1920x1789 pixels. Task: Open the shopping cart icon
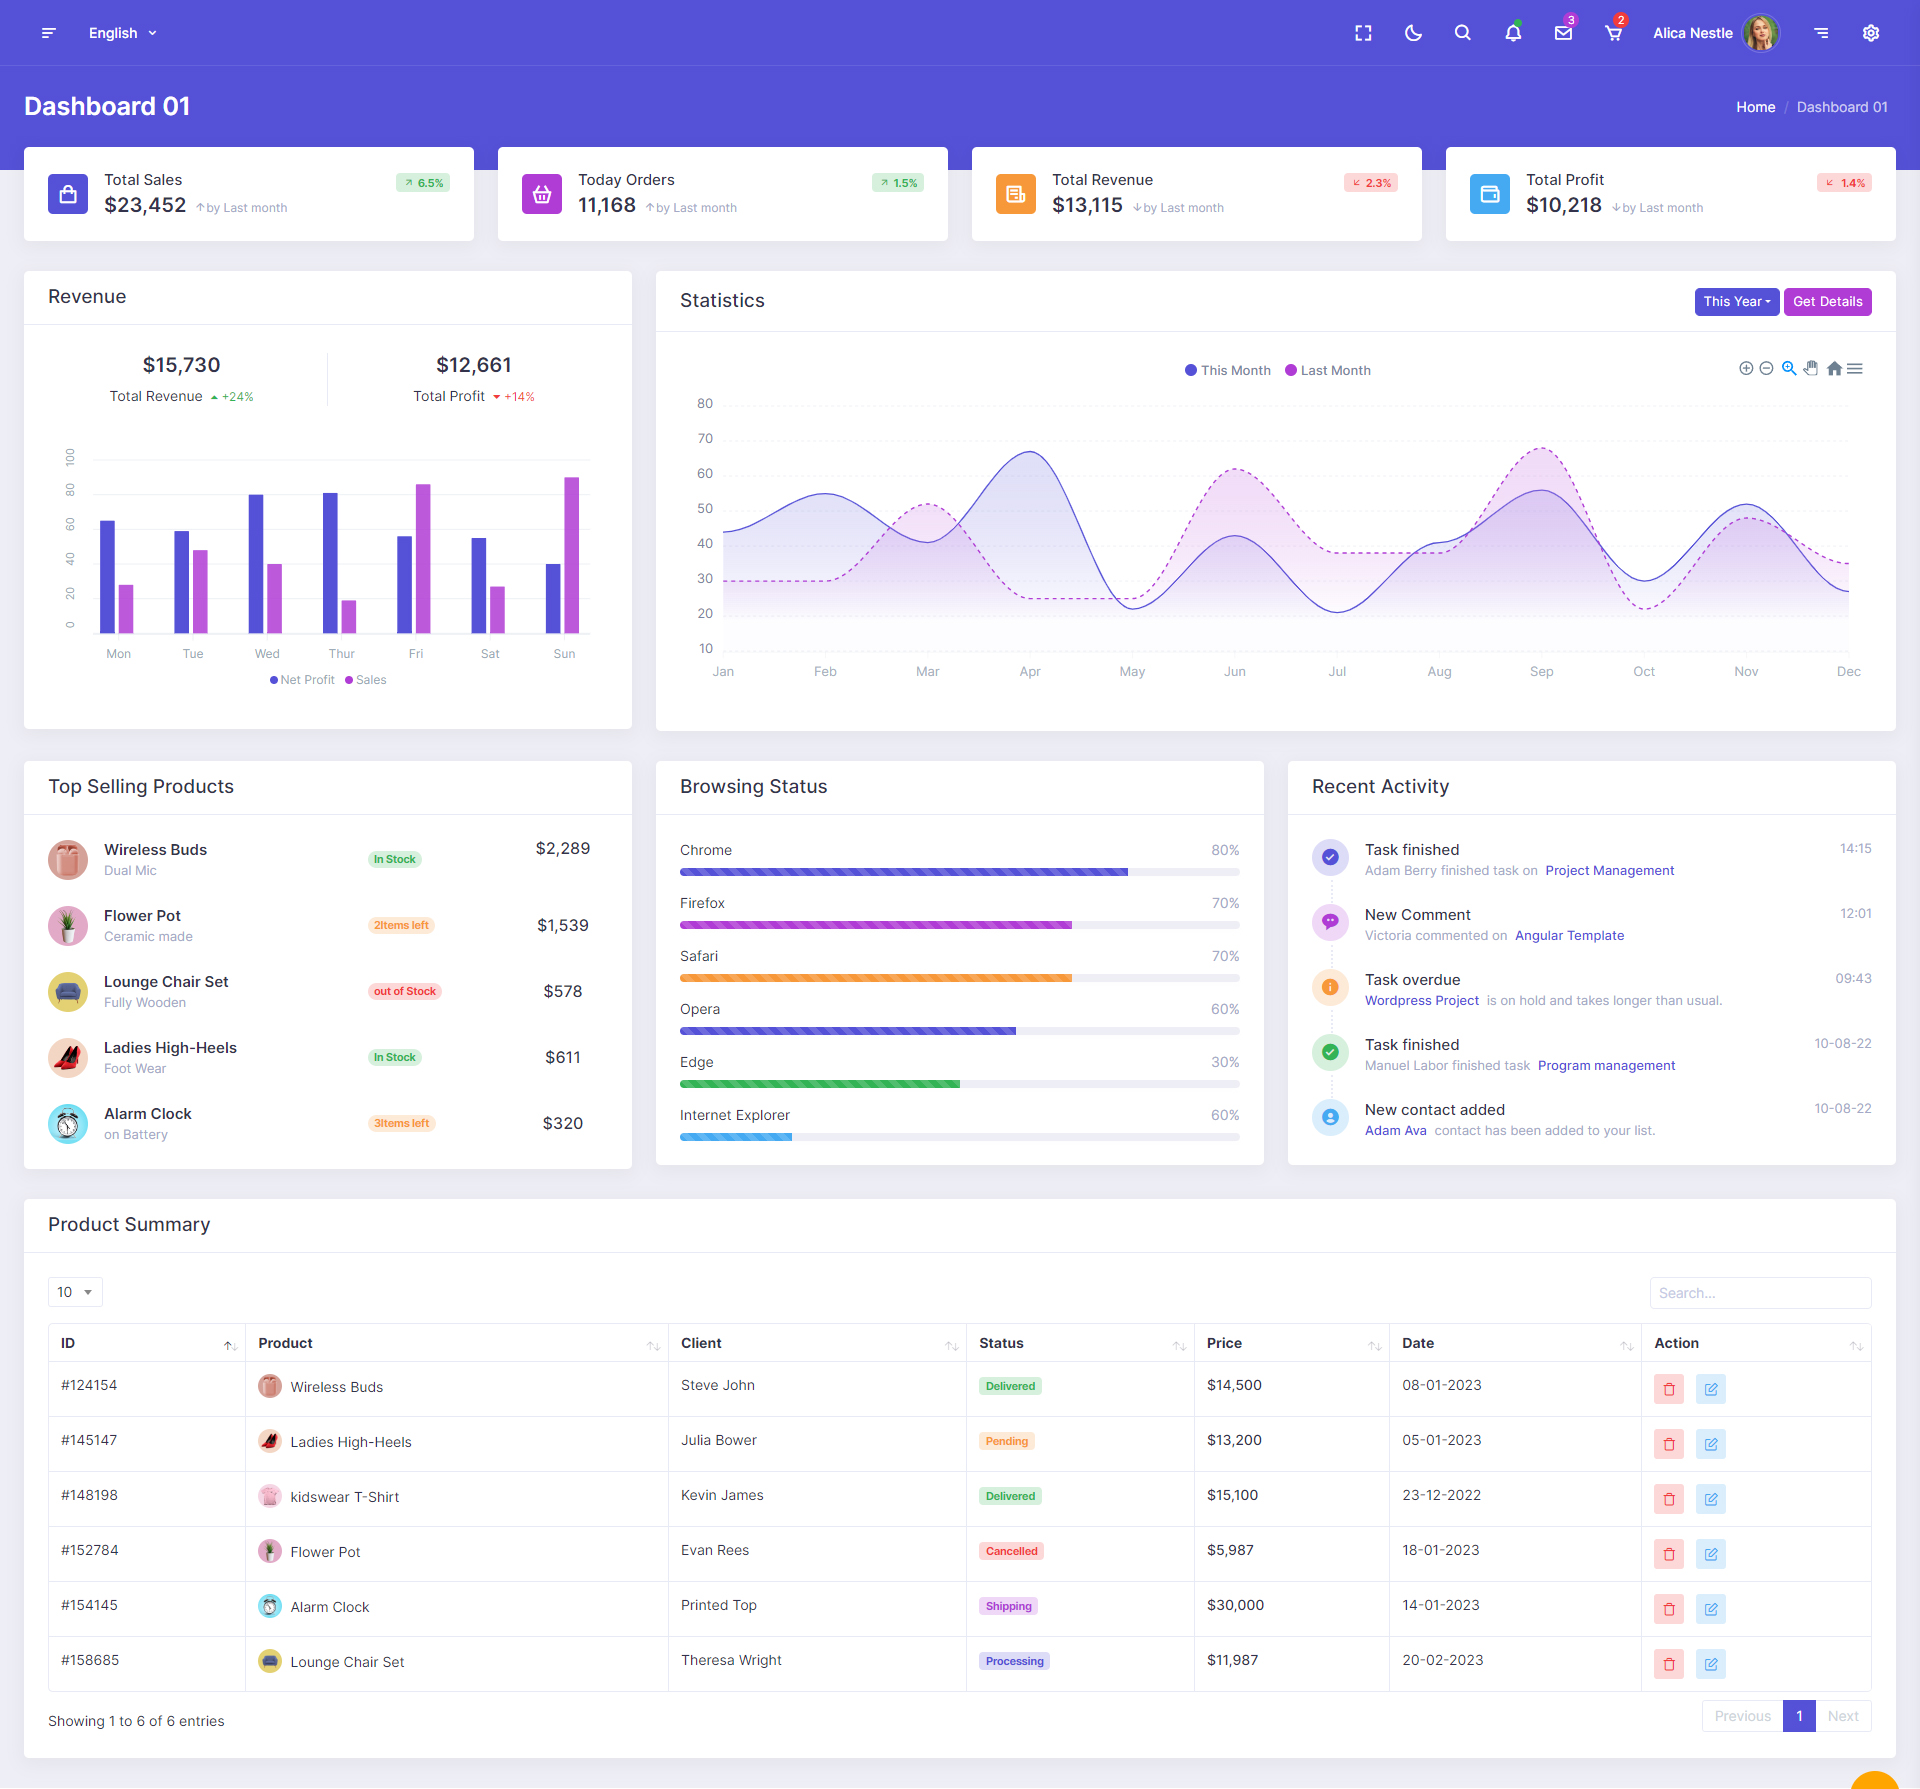click(1613, 33)
